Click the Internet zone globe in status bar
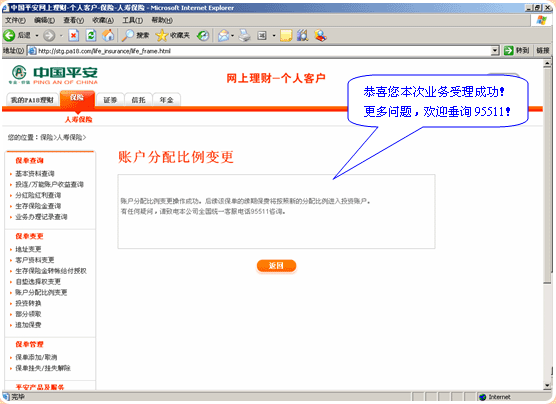 click(482, 397)
